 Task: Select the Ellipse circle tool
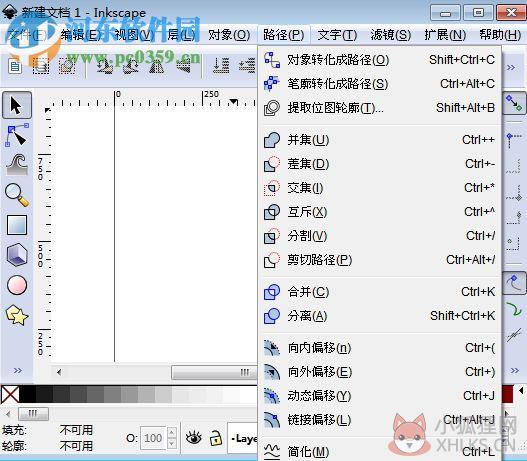pyautogui.click(x=17, y=285)
